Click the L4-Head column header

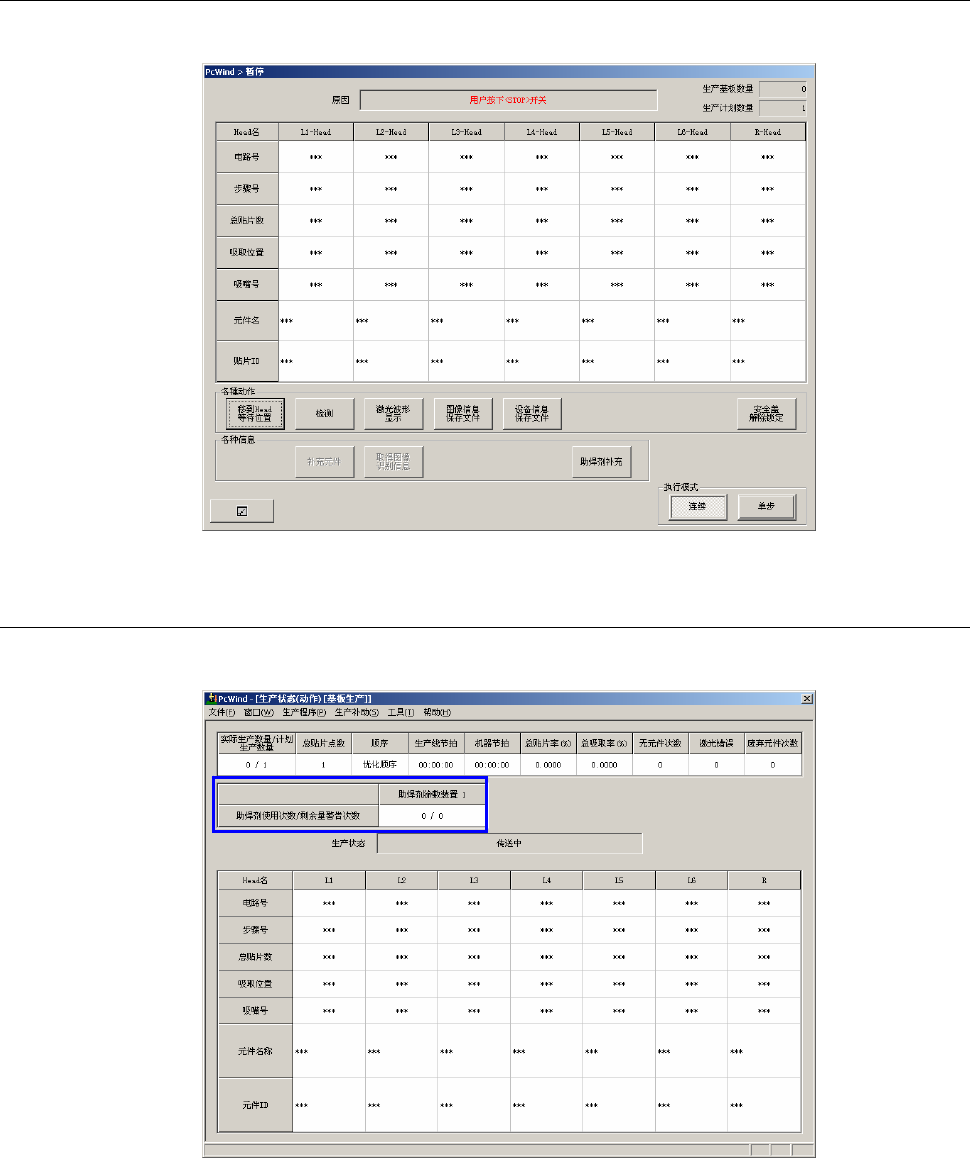point(542,132)
